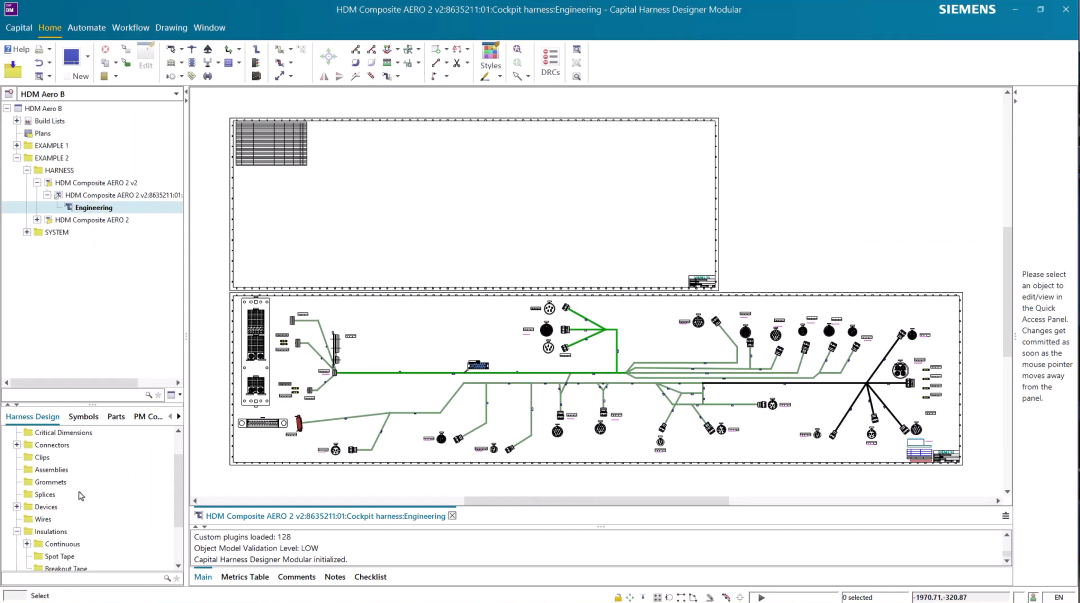Open the HDM Aero B project dropdown
Viewport: 1080px width, 603px height.
pyautogui.click(x=176, y=94)
